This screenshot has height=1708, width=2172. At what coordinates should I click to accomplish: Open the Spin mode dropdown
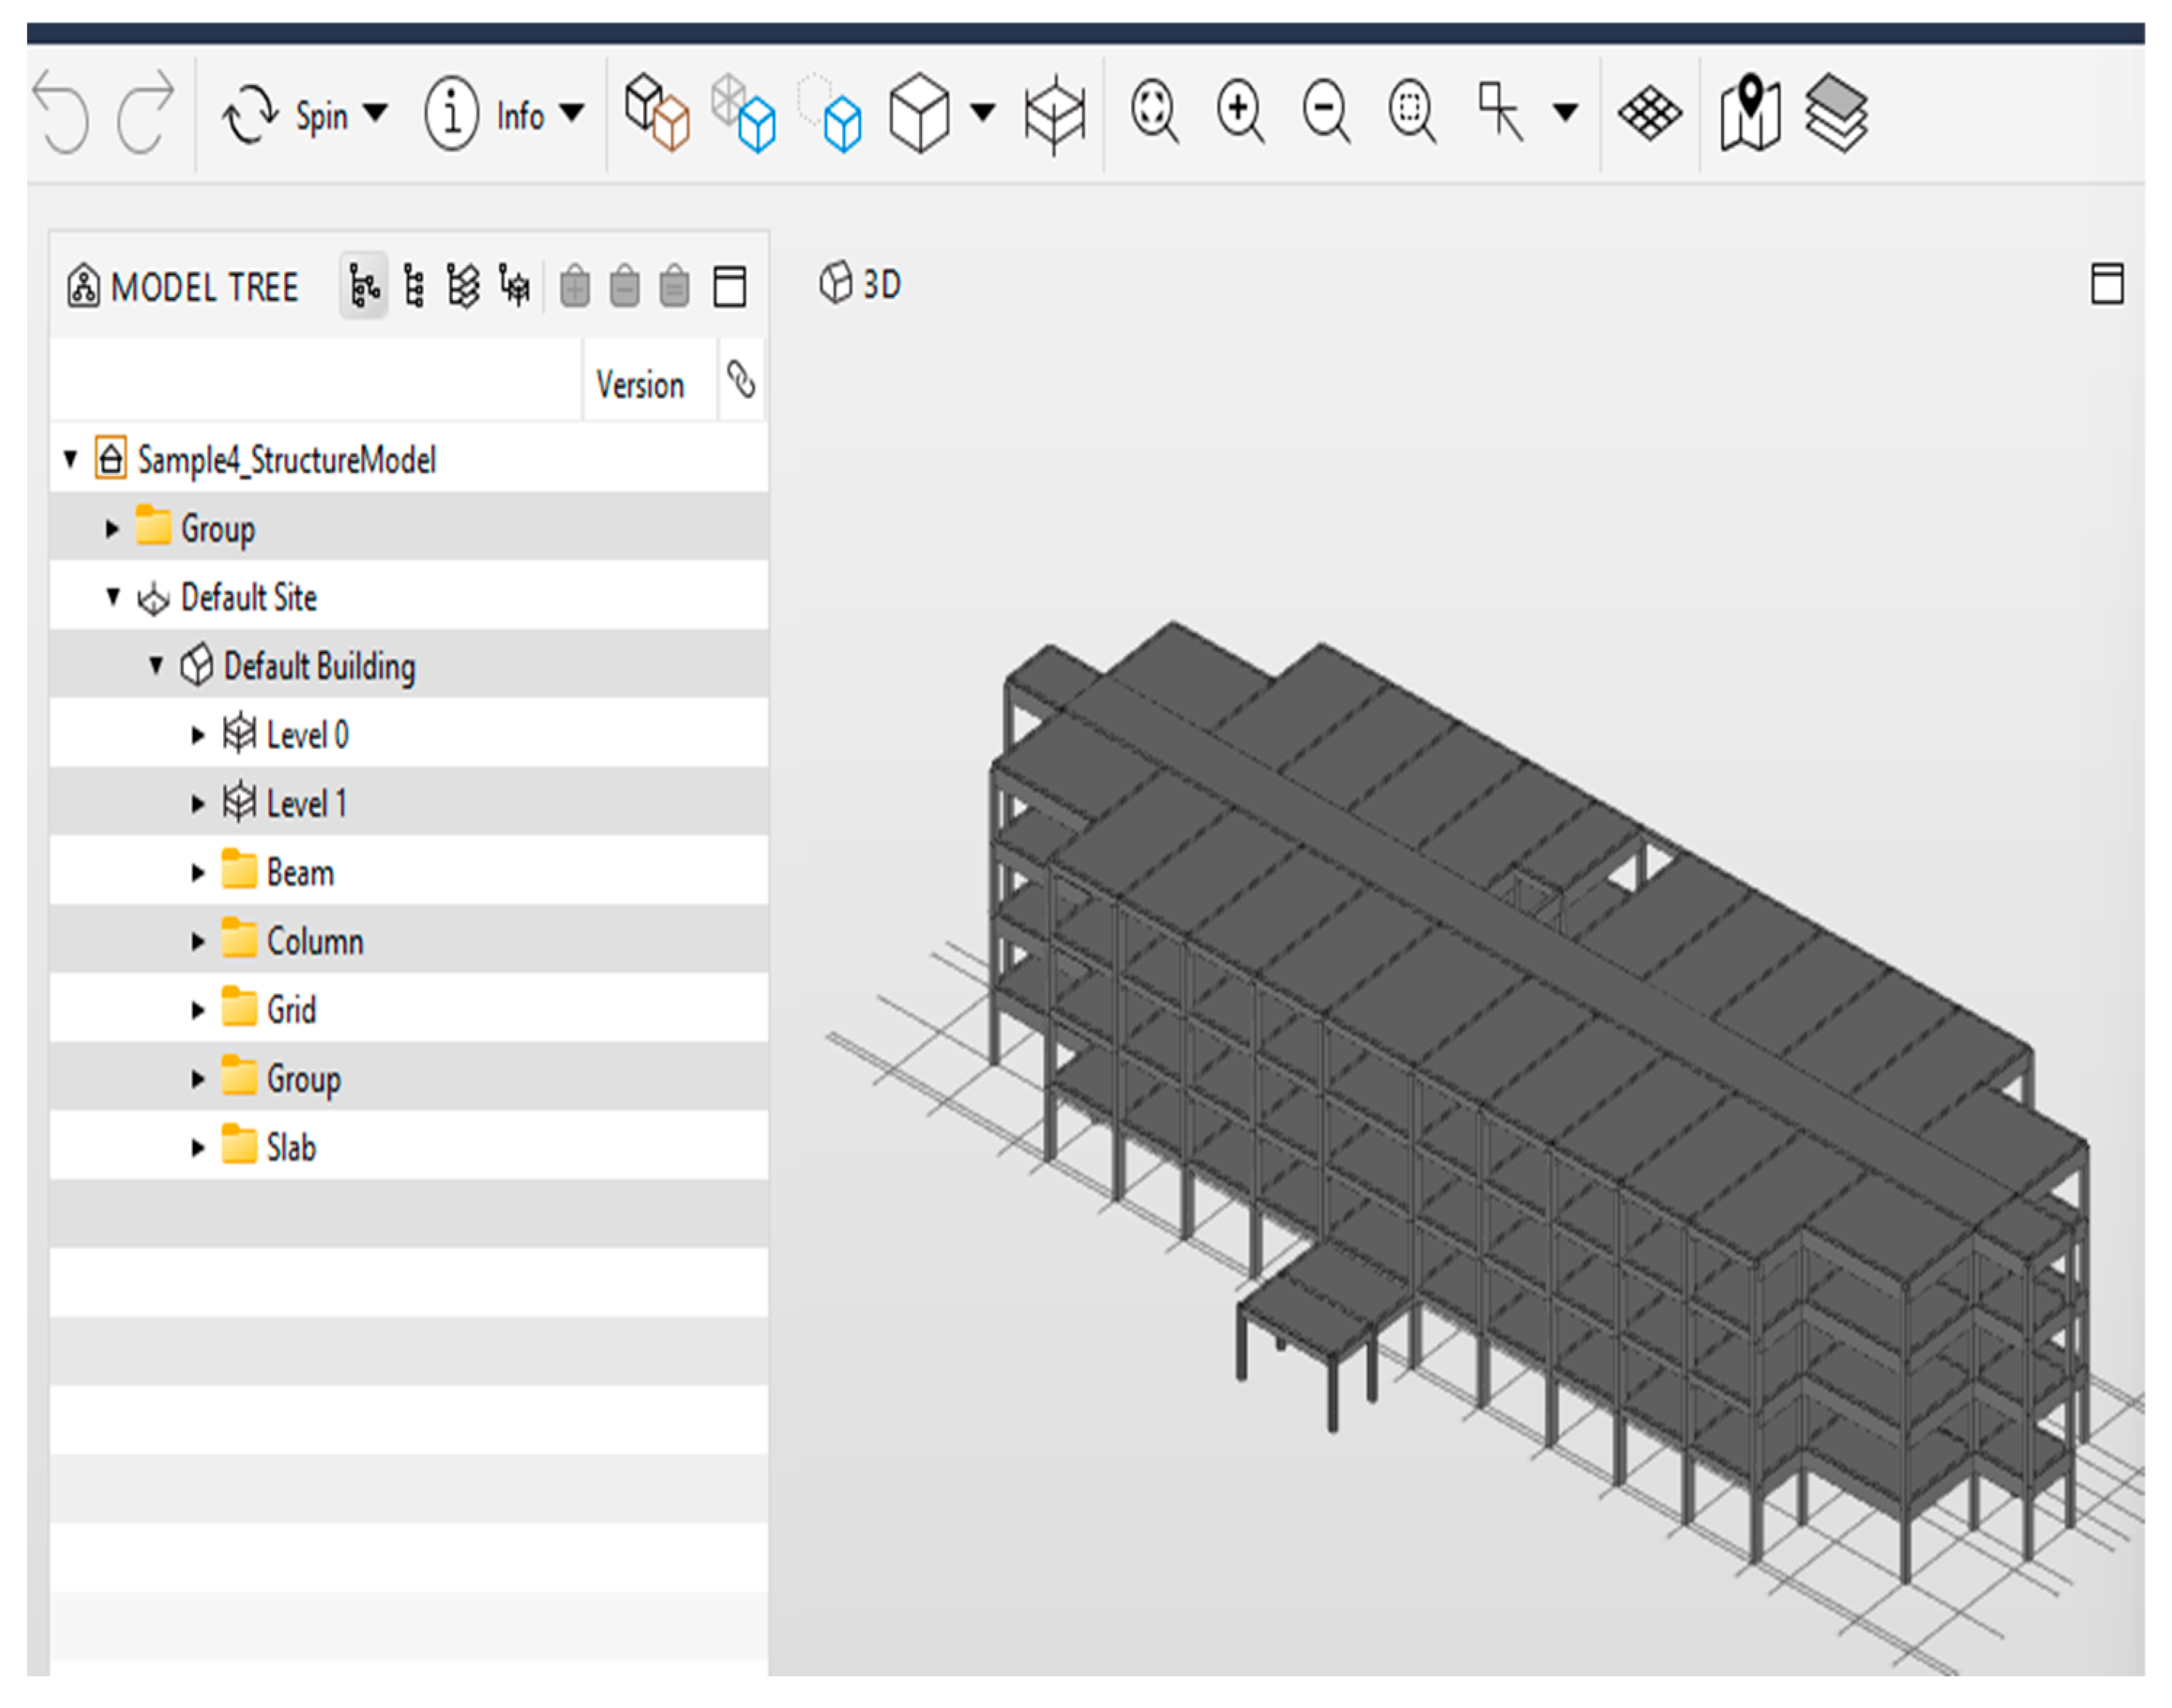[x=375, y=112]
